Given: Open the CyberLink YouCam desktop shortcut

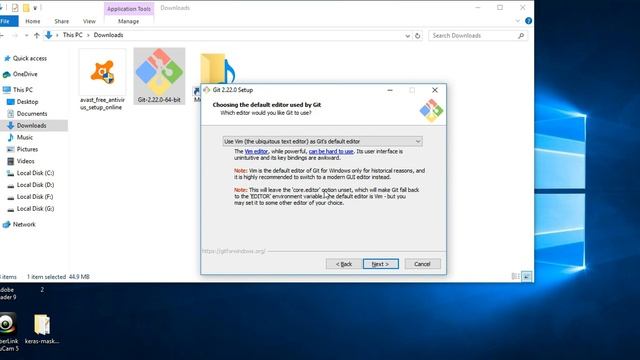Looking at the screenshot, I should [8, 331].
